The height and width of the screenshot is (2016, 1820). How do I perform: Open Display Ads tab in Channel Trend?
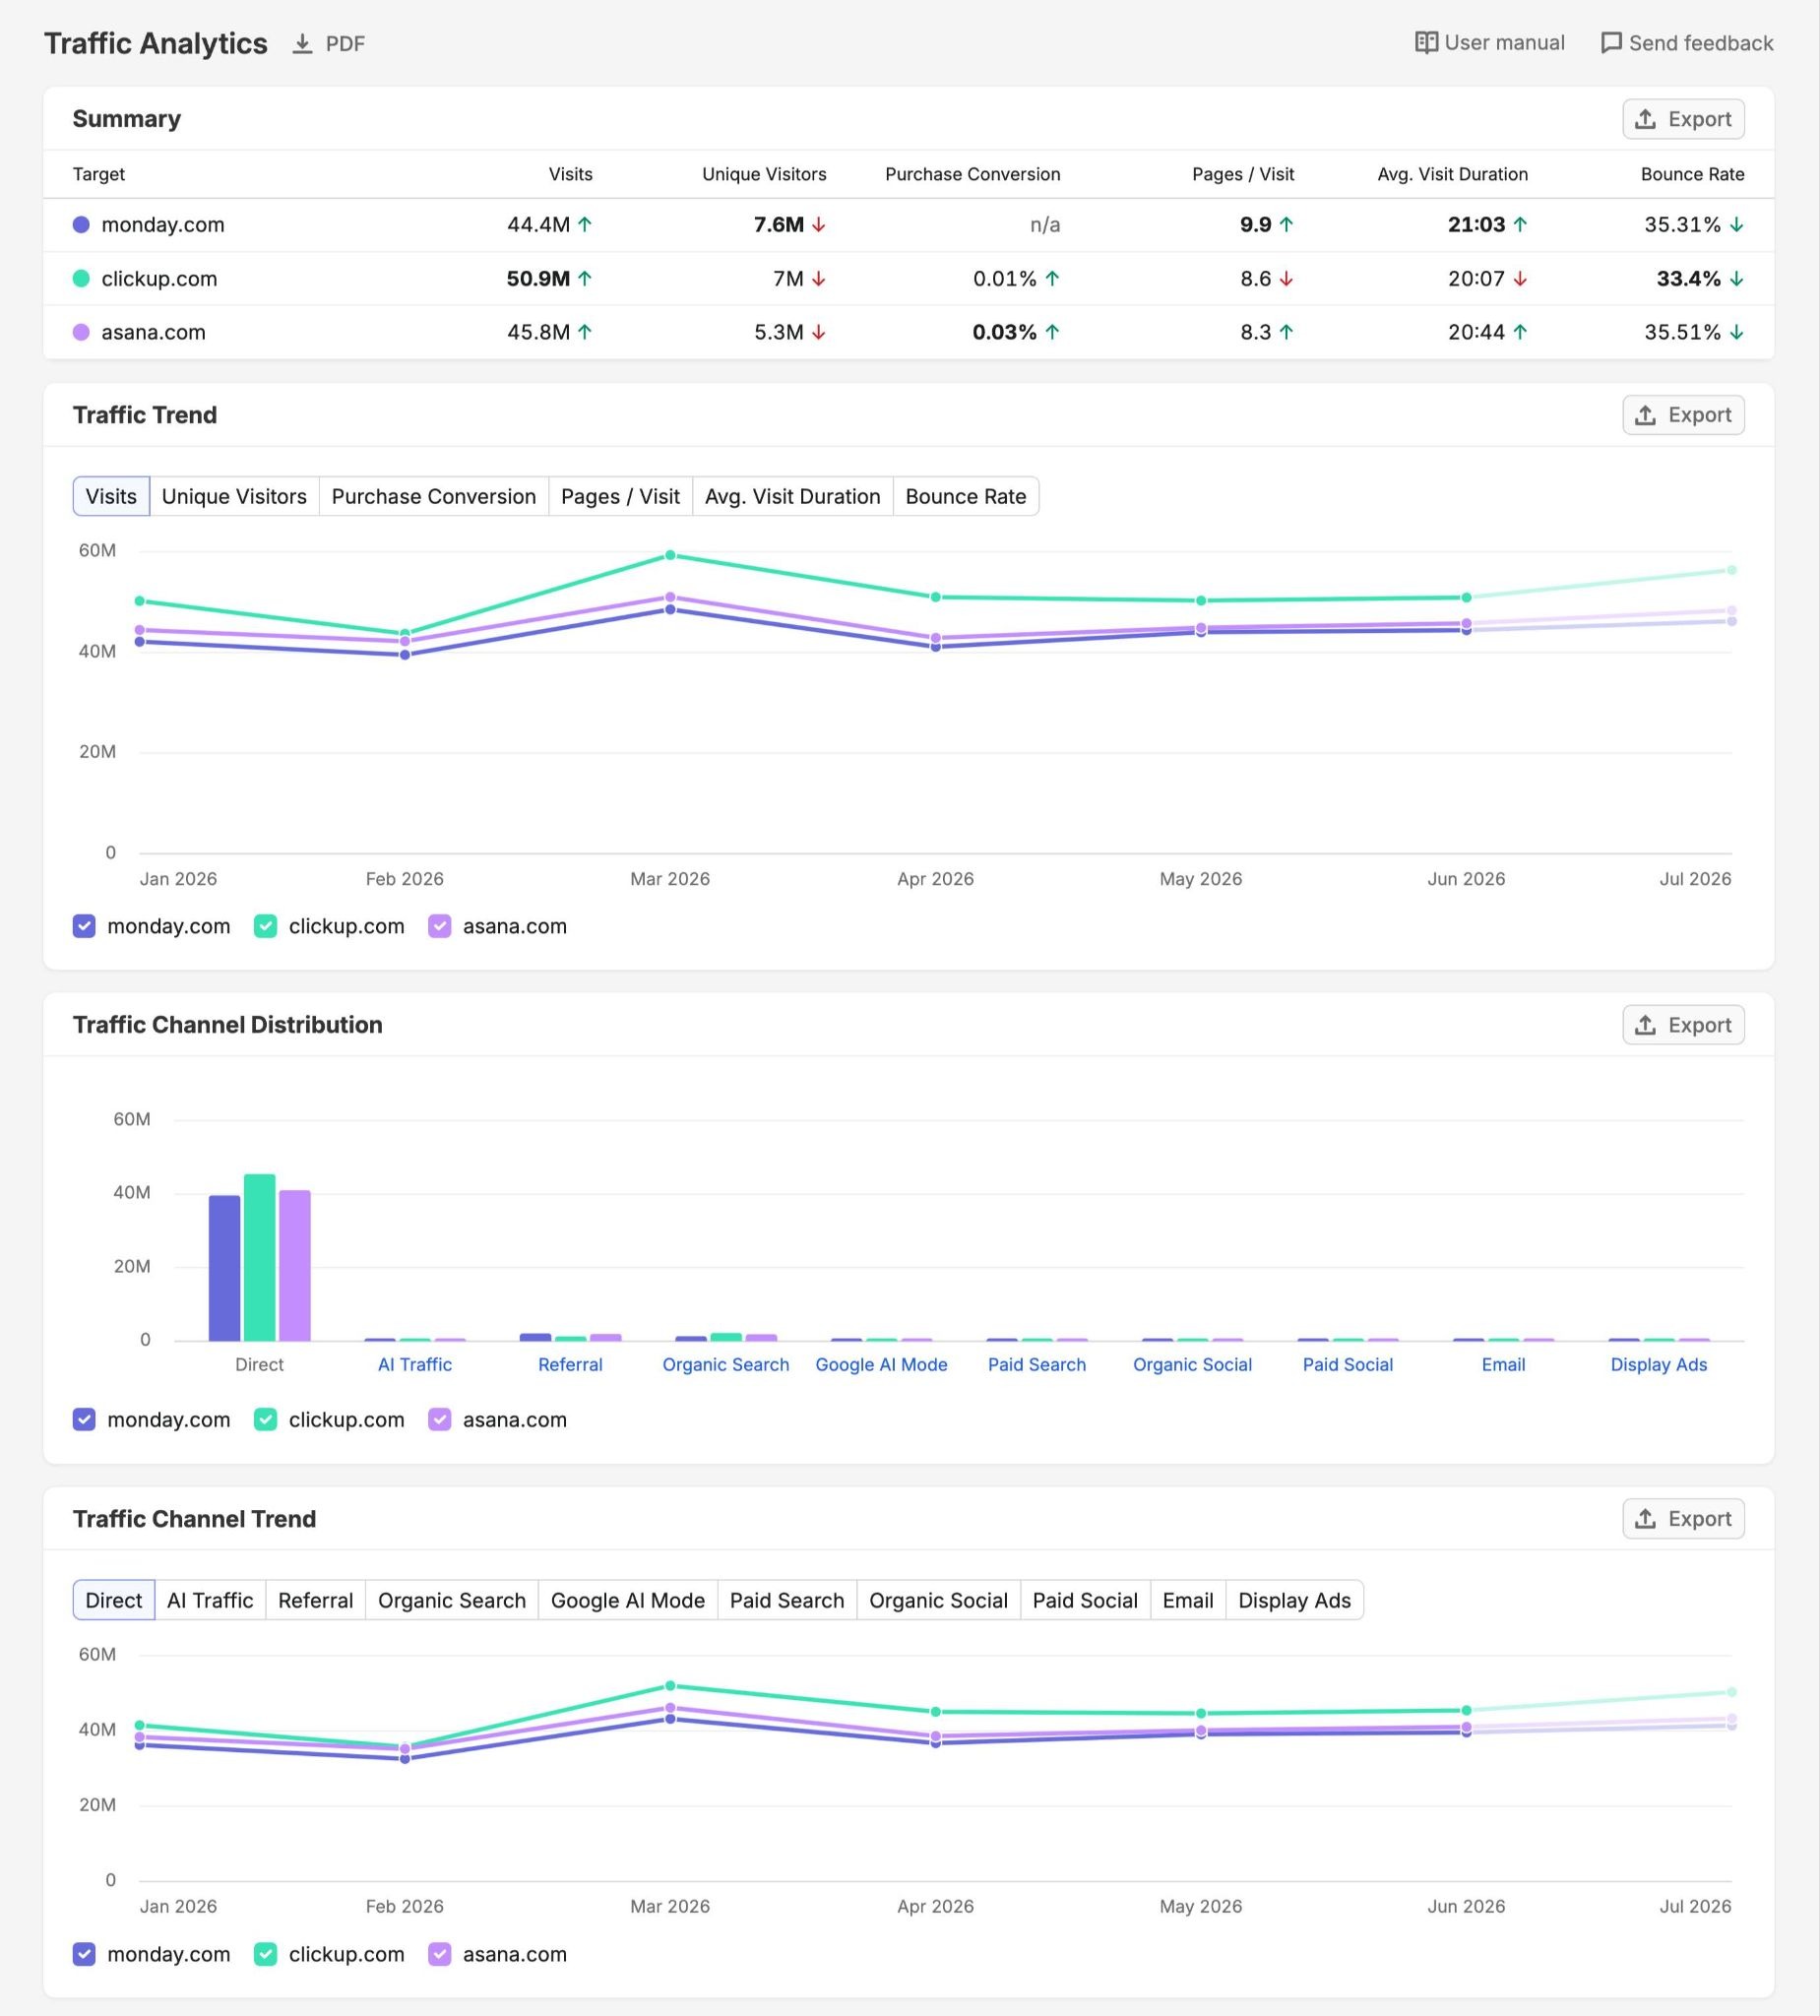1294,1600
